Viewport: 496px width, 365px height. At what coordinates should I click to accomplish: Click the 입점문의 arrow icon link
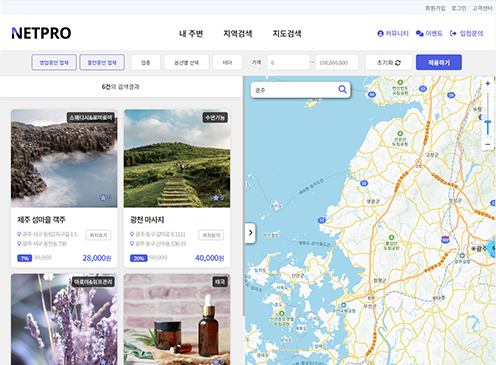(x=453, y=33)
